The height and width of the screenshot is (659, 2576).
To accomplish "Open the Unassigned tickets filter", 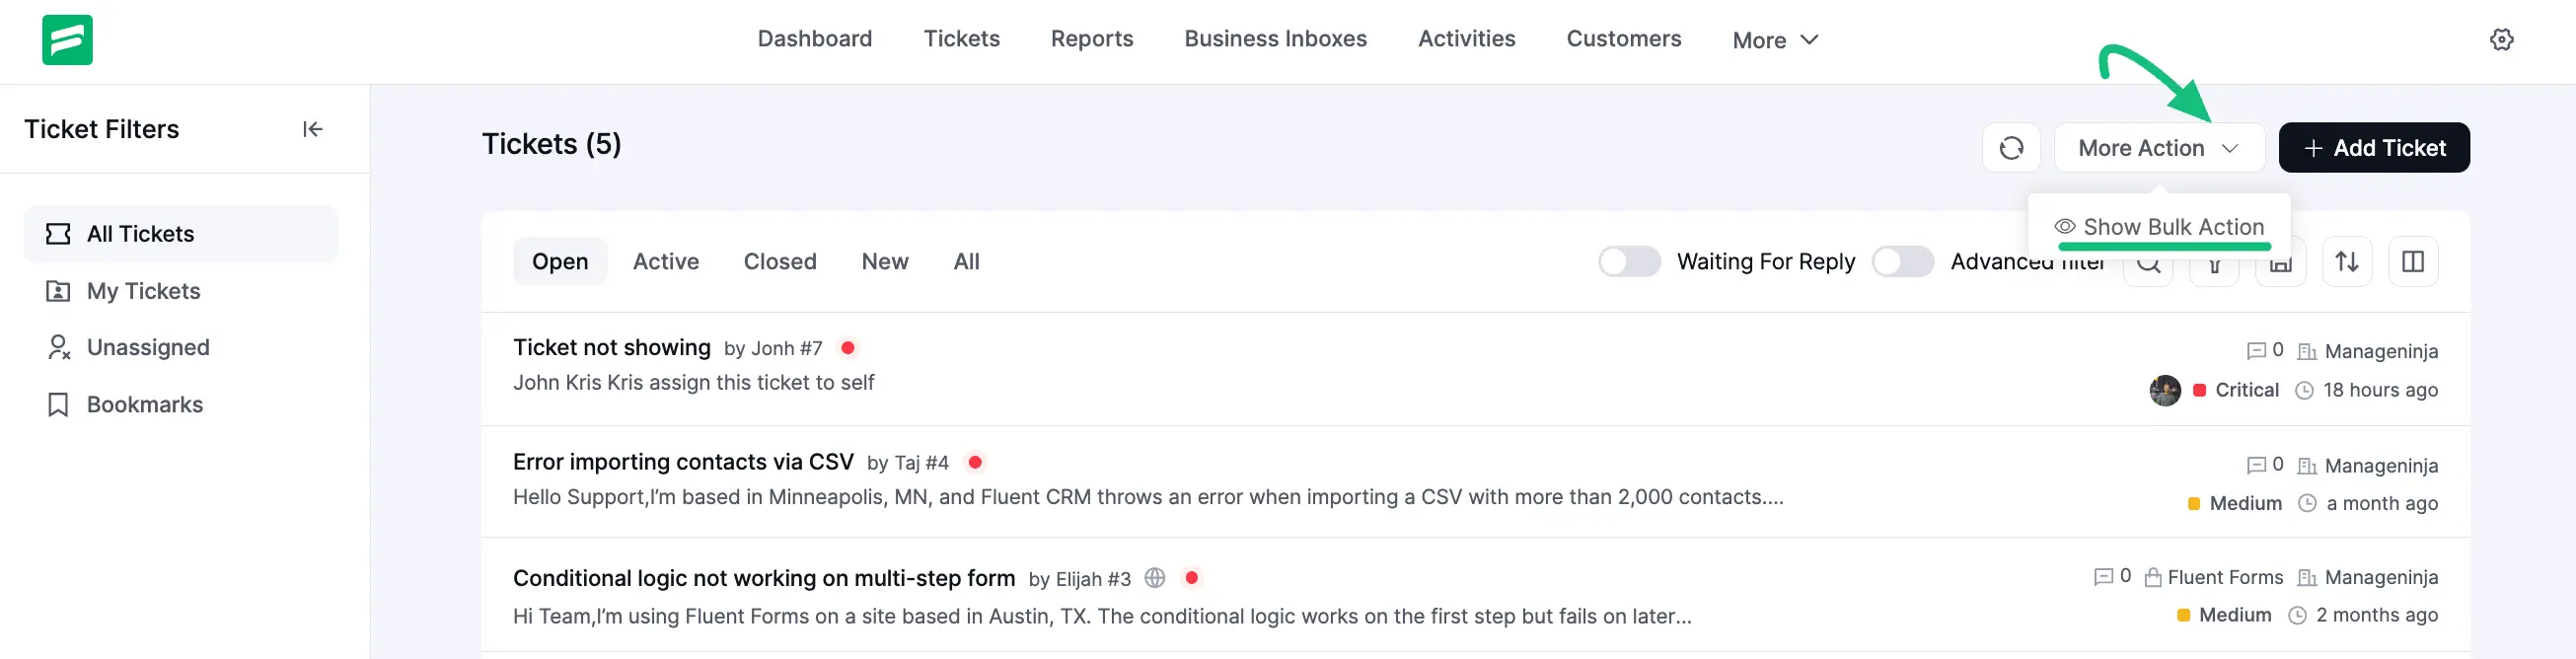I will point(147,347).
